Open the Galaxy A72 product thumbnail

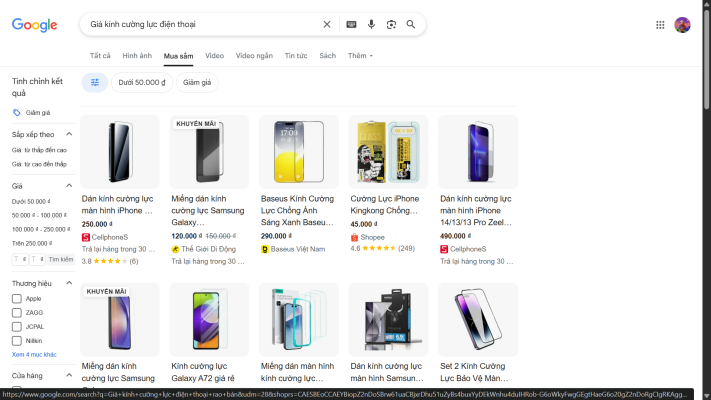(x=209, y=320)
